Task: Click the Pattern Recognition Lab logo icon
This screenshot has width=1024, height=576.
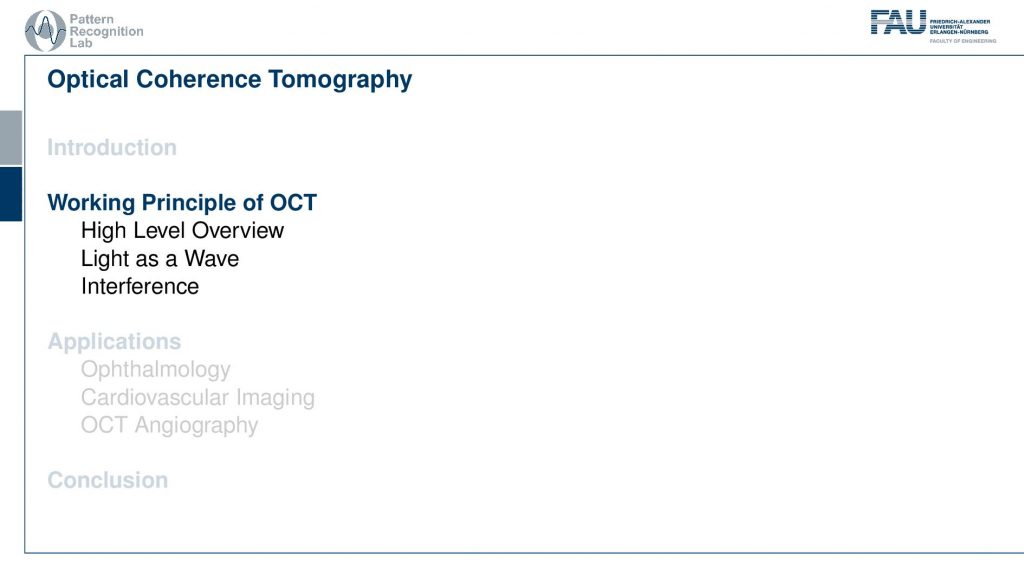Action: point(45,31)
